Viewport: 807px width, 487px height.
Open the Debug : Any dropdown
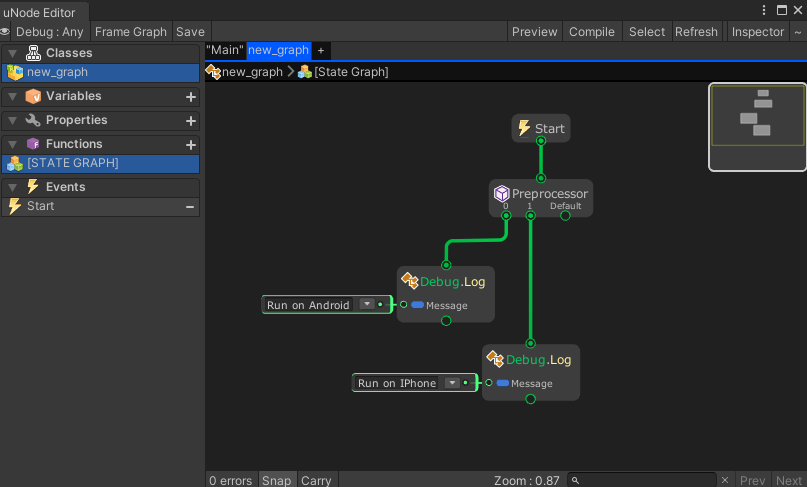tap(49, 32)
